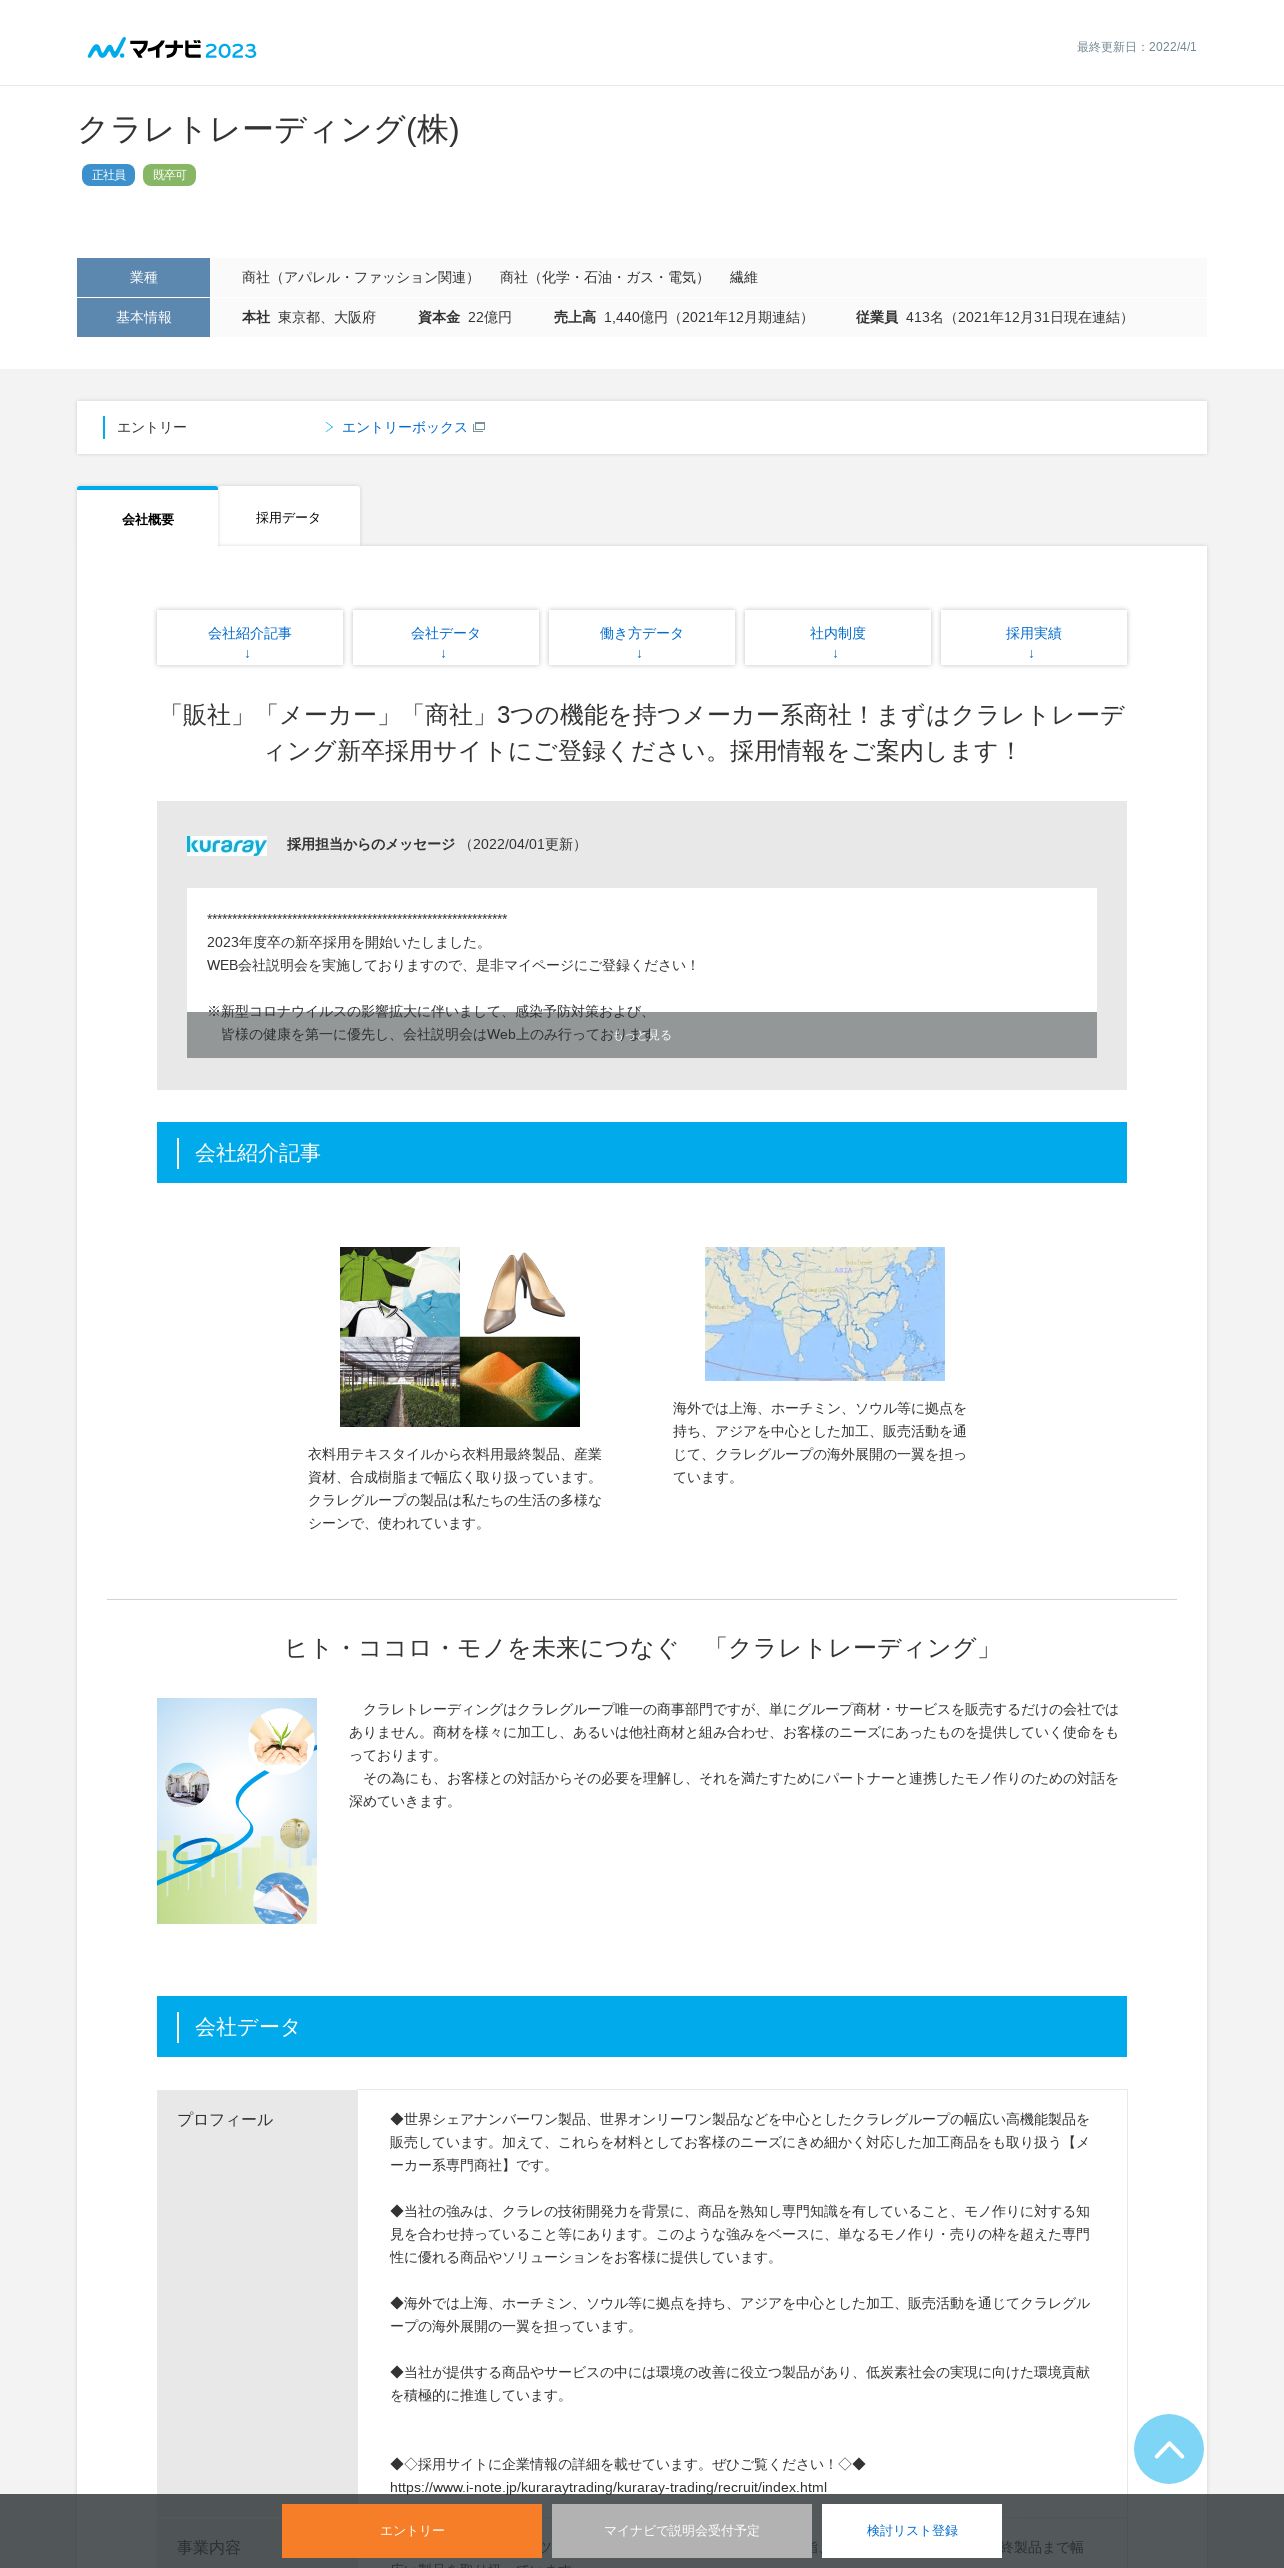Viewport: 1284px width, 2568px height.
Task: Click the 従業員 413名 text
Action: click(x=995, y=317)
